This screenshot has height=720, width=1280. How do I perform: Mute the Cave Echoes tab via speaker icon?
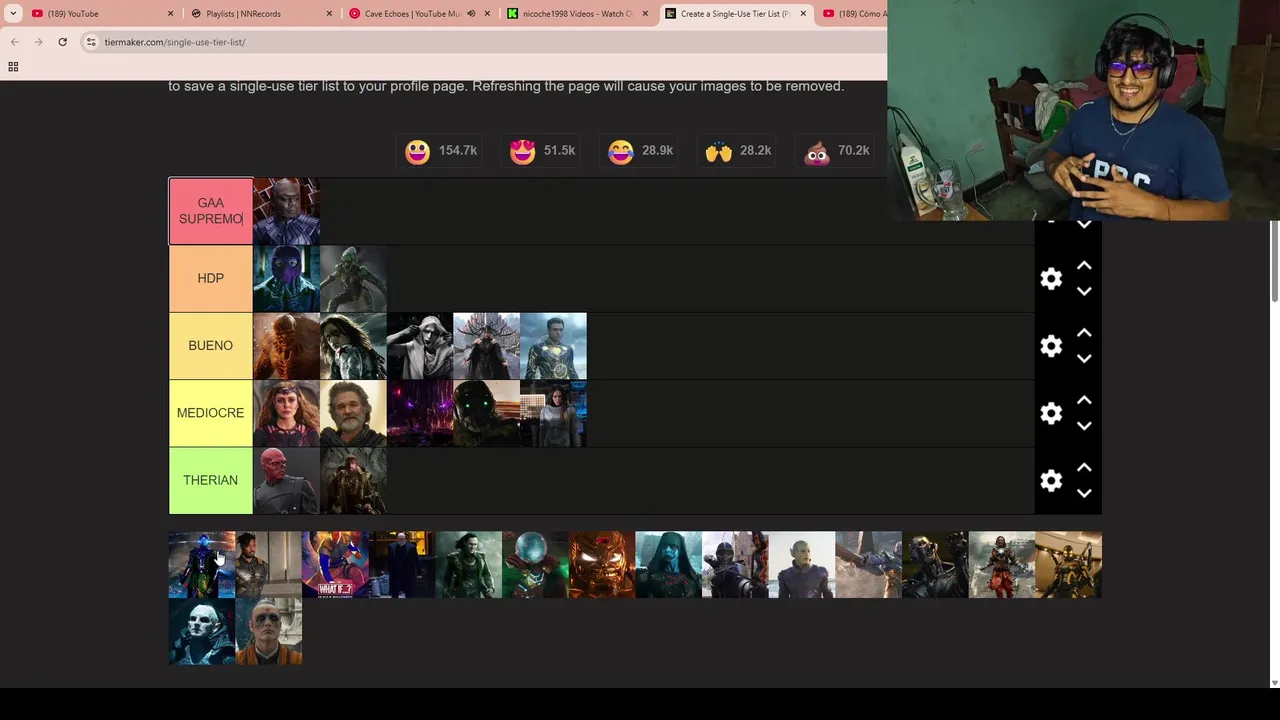[x=471, y=14]
